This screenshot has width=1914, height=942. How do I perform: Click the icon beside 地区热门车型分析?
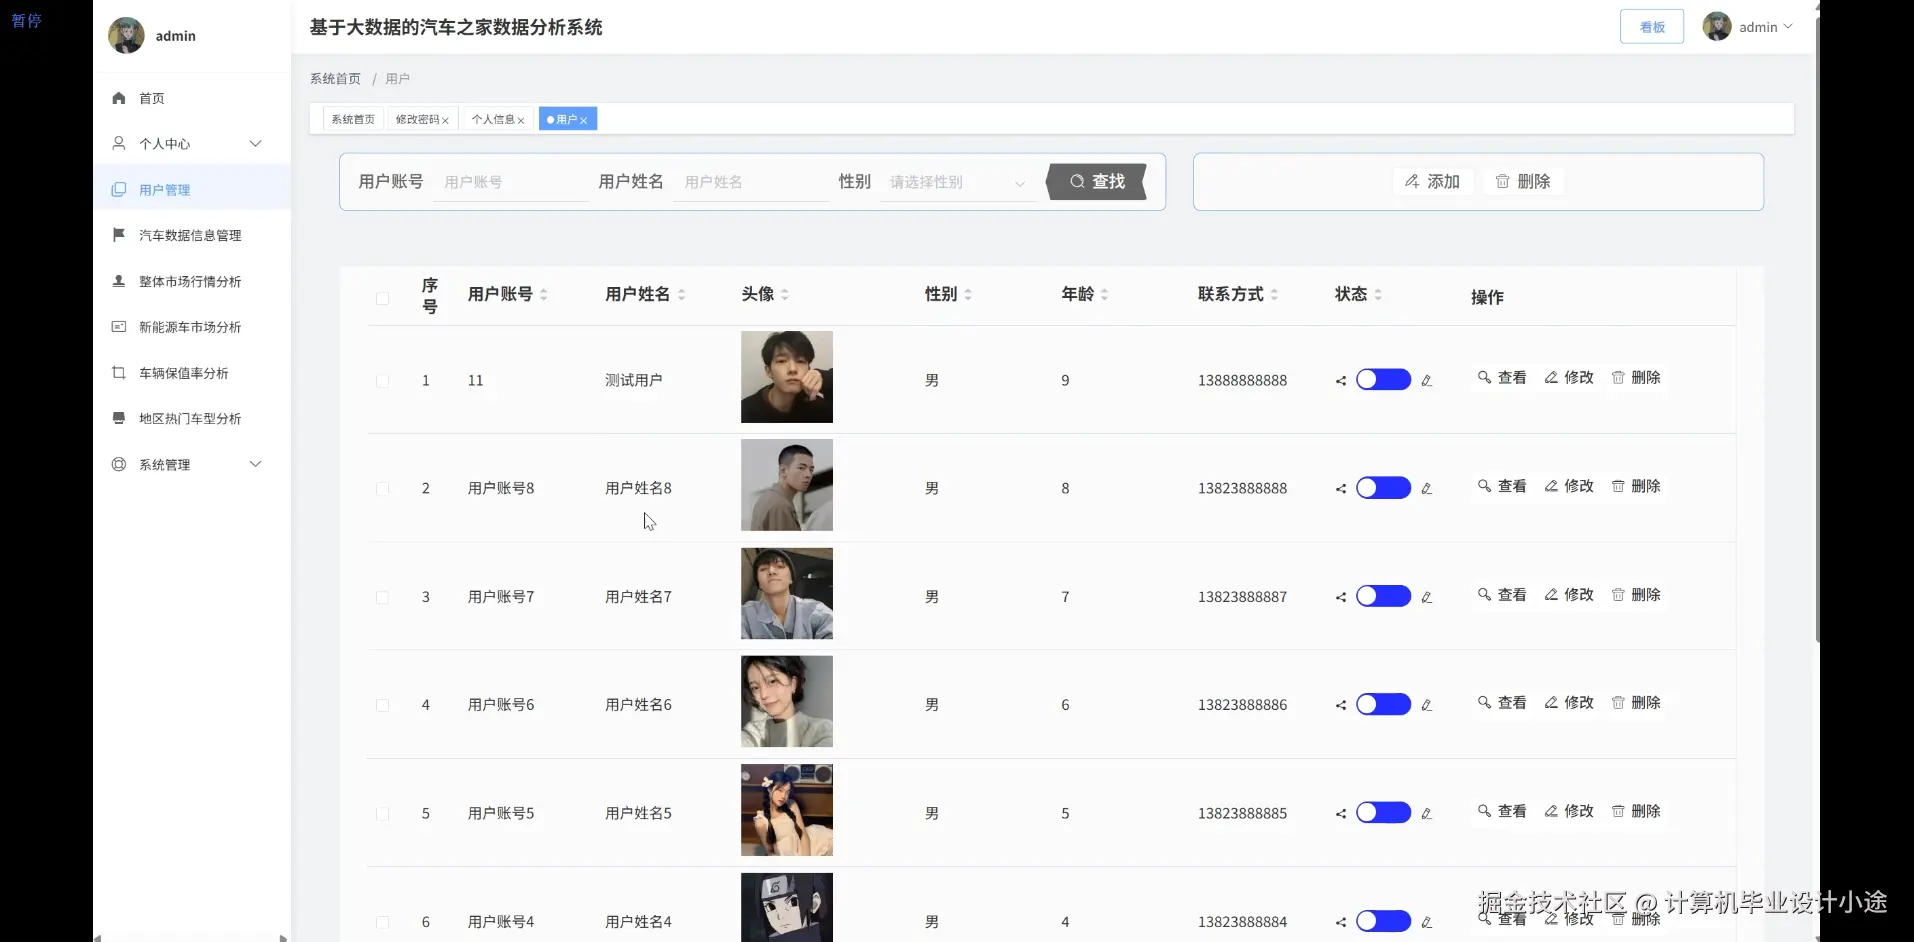[x=119, y=418]
